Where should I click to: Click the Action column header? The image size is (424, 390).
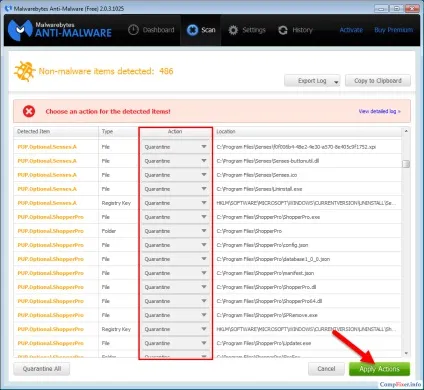pos(175,132)
